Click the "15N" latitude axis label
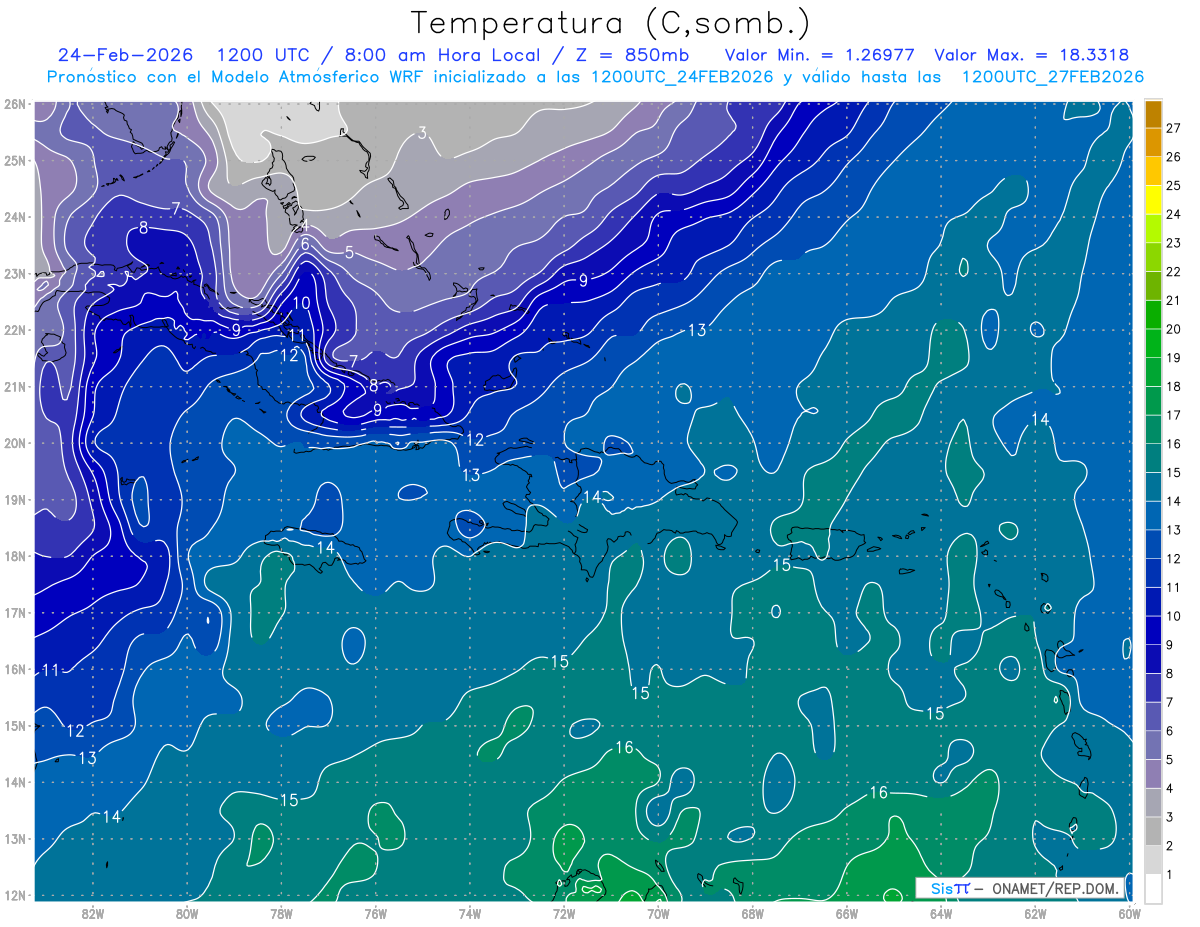The image size is (1200, 927). pos(14,725)
